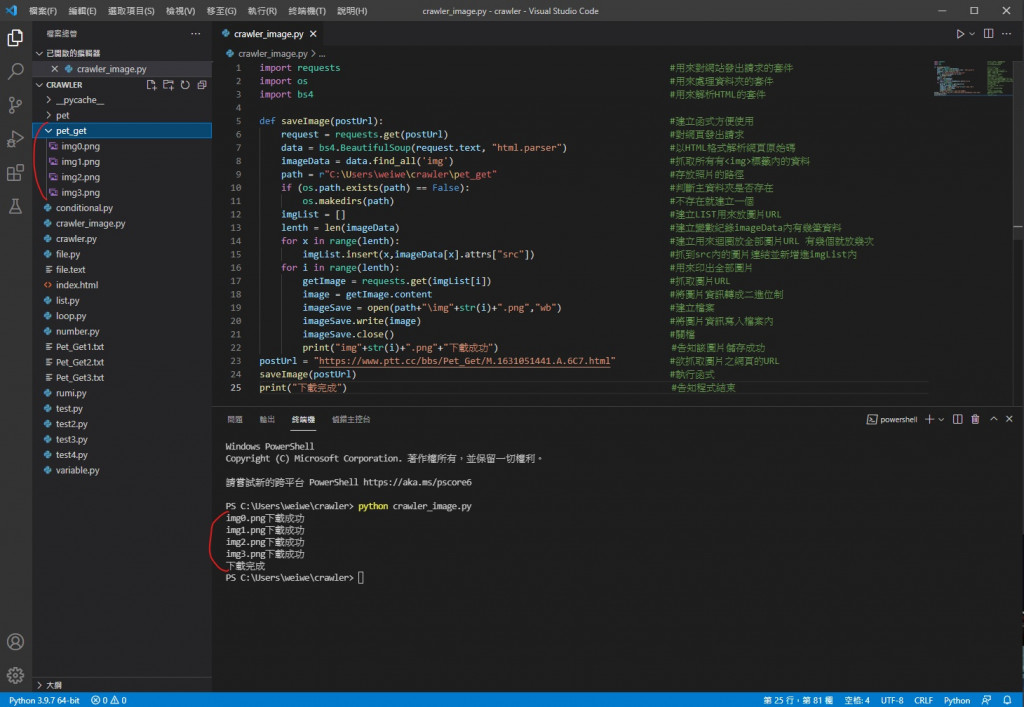Open the Extensions view

point(15,173)
